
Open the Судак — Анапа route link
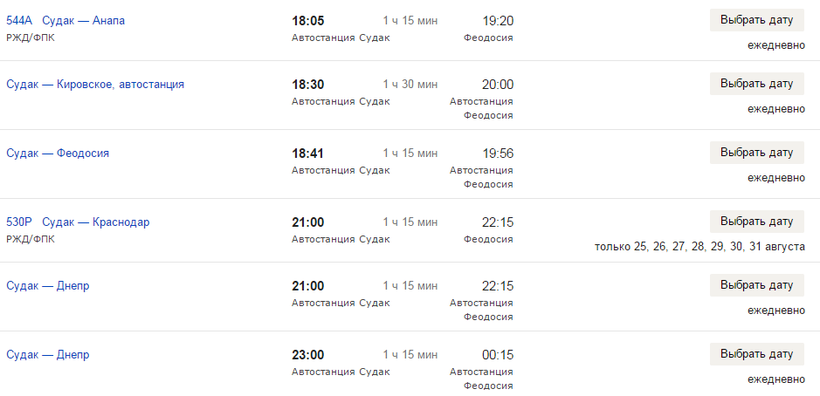tap(84, 21)
